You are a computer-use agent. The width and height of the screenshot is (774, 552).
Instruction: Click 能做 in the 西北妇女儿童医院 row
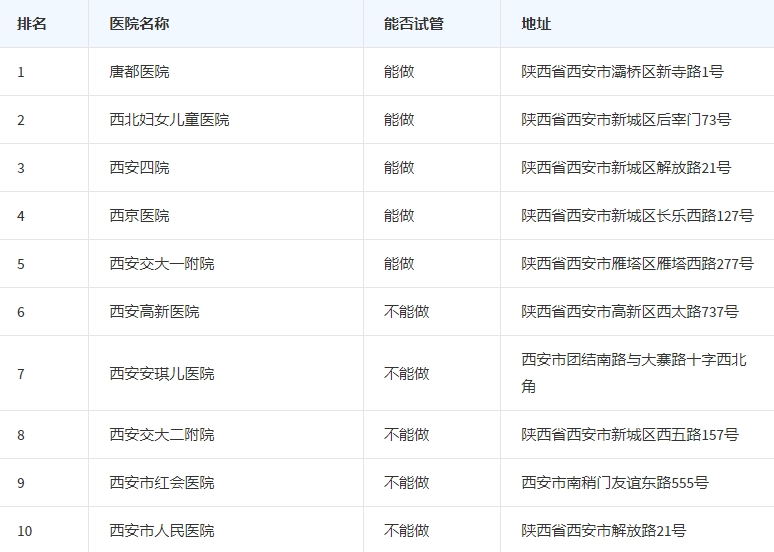399,119
